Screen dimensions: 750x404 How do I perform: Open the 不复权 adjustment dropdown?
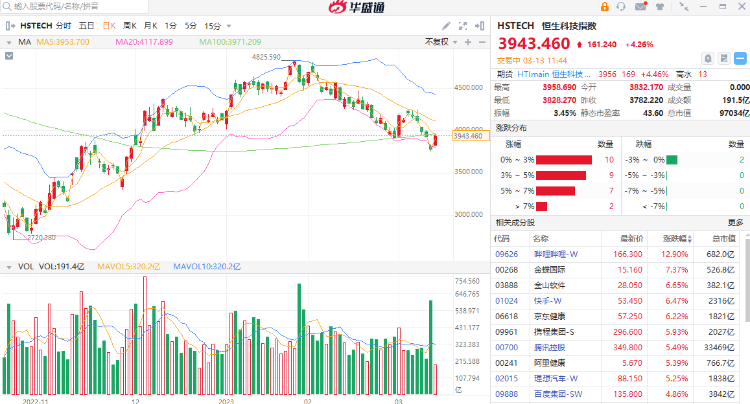(x=441, y=42)
